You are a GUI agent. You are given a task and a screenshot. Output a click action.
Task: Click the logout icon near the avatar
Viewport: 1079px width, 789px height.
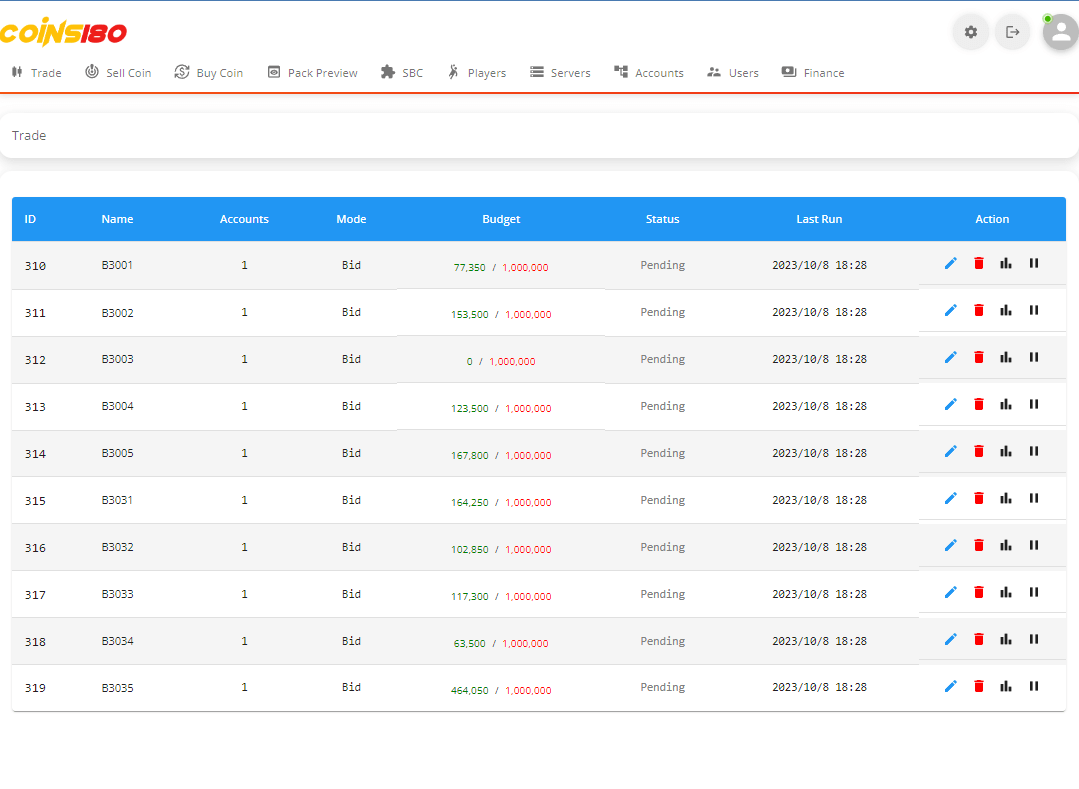[x=1012, y=31]
